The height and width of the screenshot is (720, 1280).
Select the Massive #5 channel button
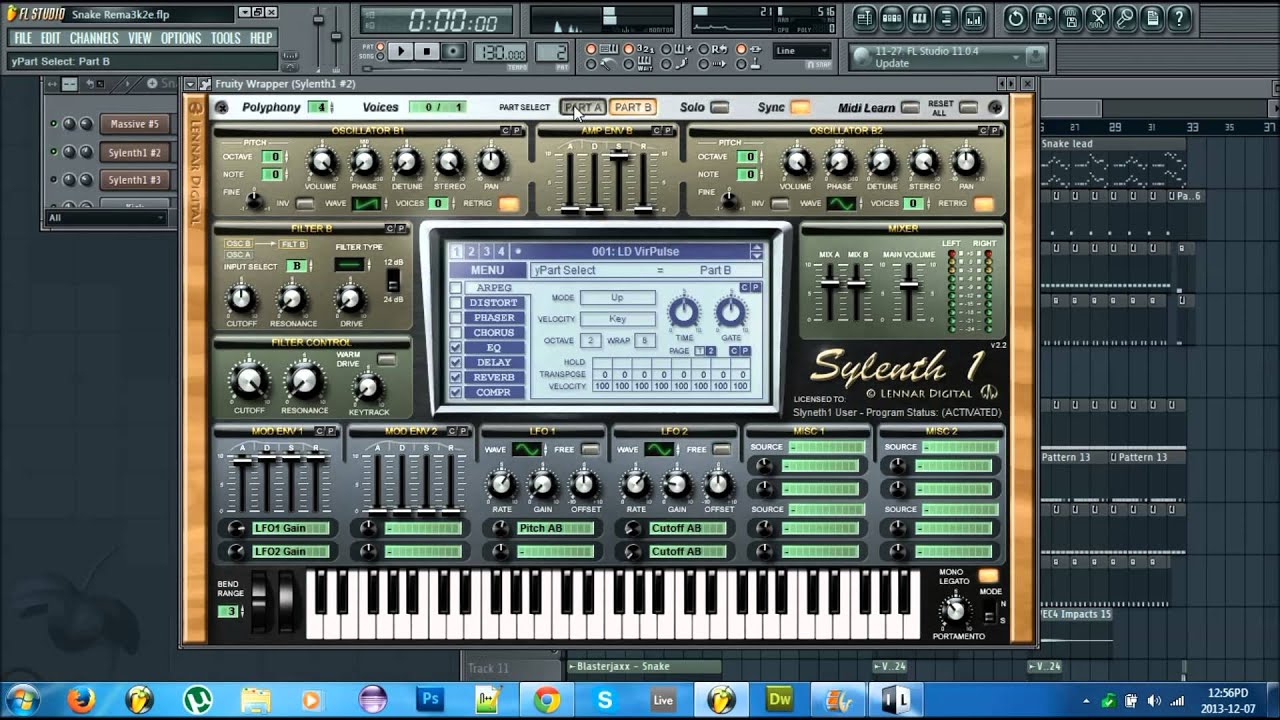coord(134,124)
